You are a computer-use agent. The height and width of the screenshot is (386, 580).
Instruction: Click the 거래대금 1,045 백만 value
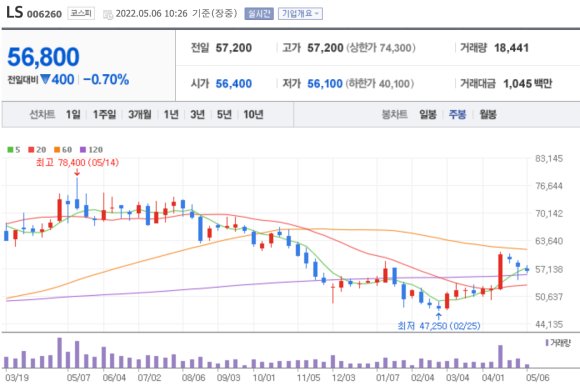coord(527,84)
